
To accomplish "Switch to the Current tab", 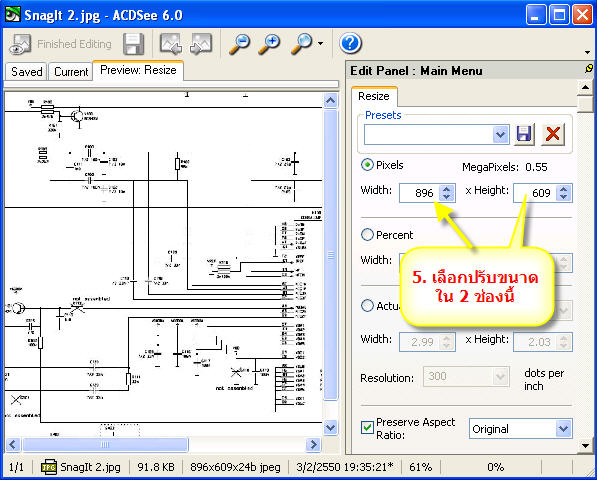I will (x=71, y=72).
